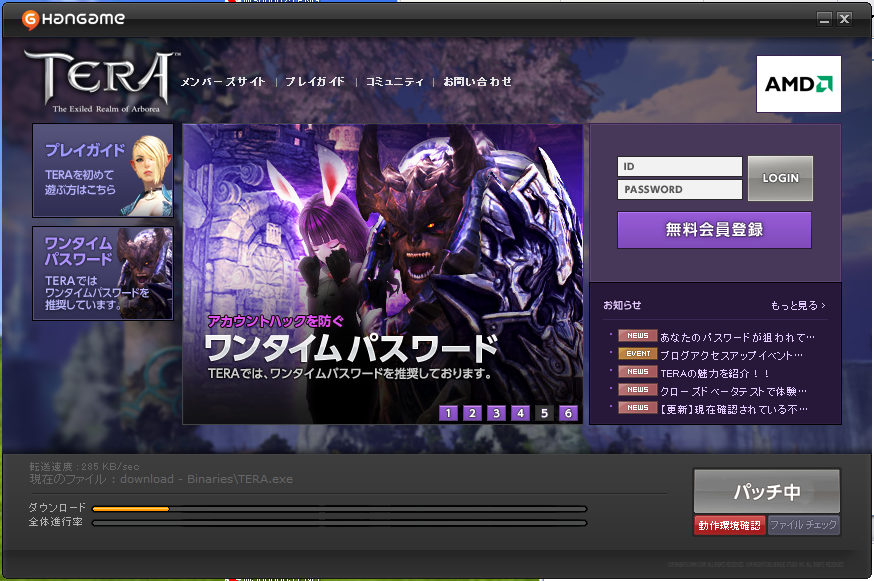Click the ID input field
The height and width of the screenshot is (581, 874).
coord(679,166)
